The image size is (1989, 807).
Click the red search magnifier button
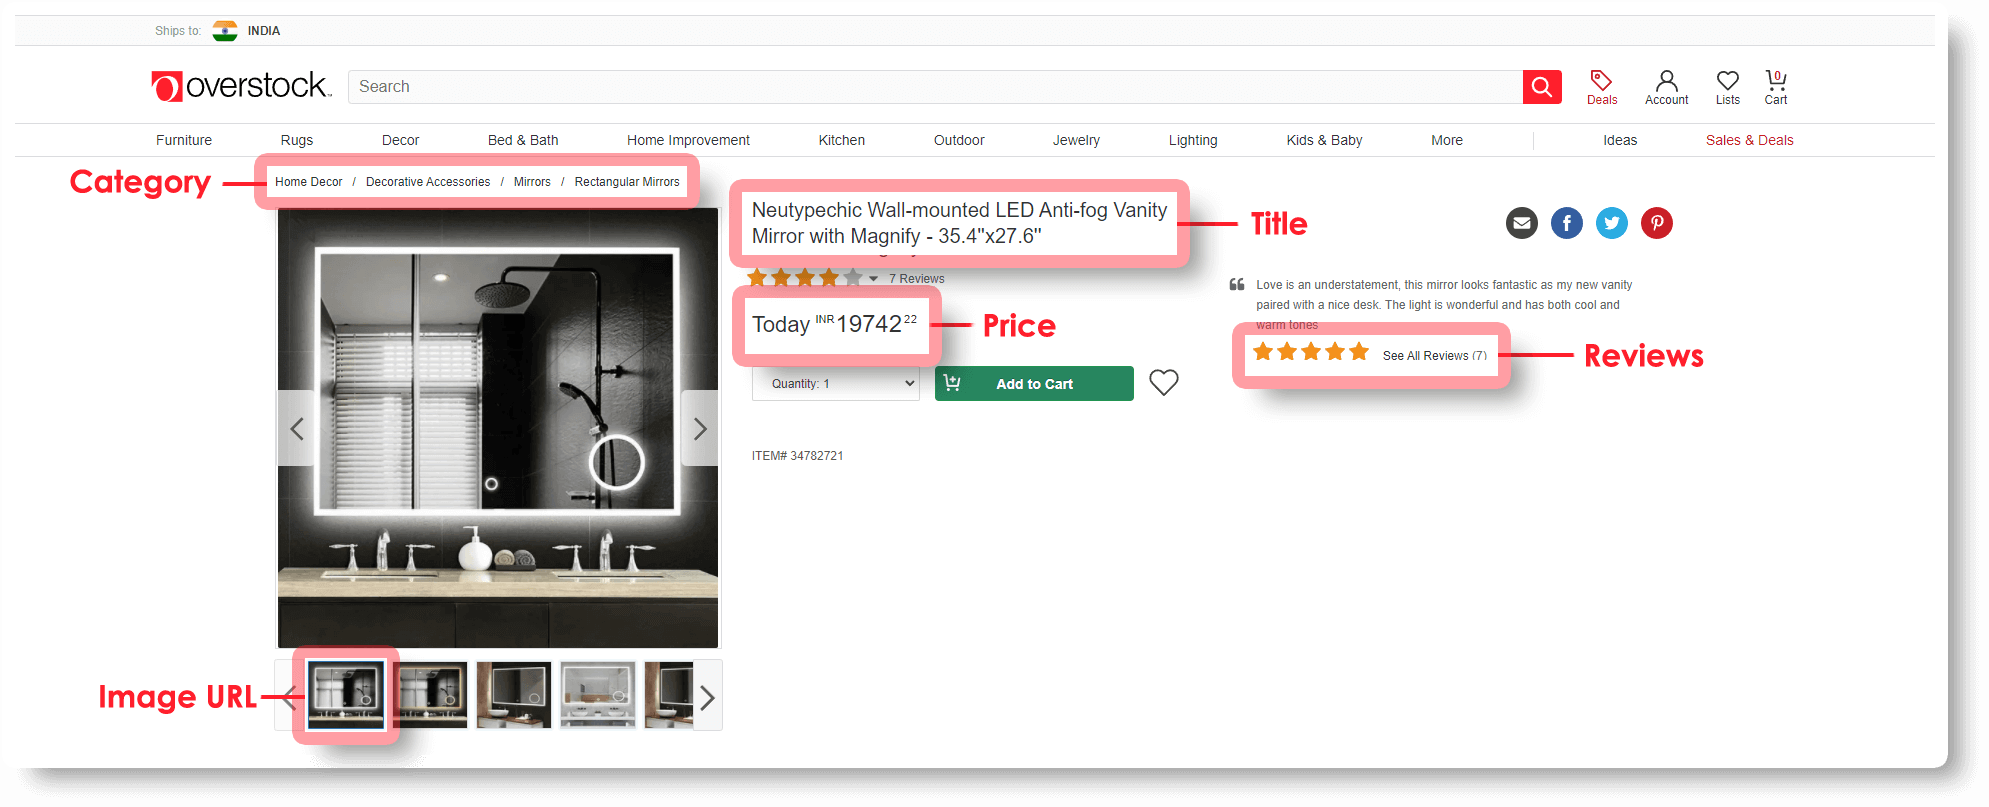[1542, 87]
